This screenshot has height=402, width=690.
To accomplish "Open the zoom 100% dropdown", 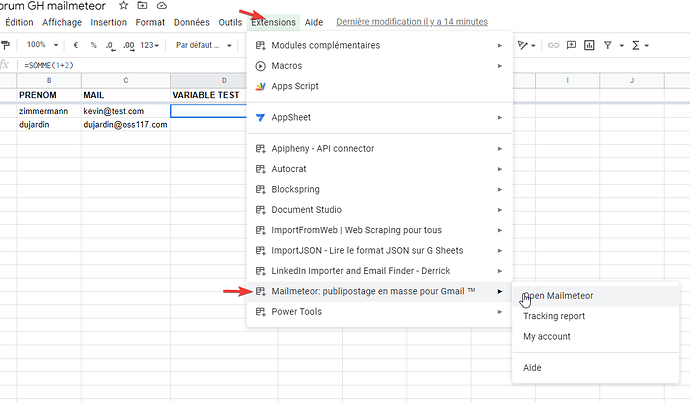I will [x=42, y=45].
